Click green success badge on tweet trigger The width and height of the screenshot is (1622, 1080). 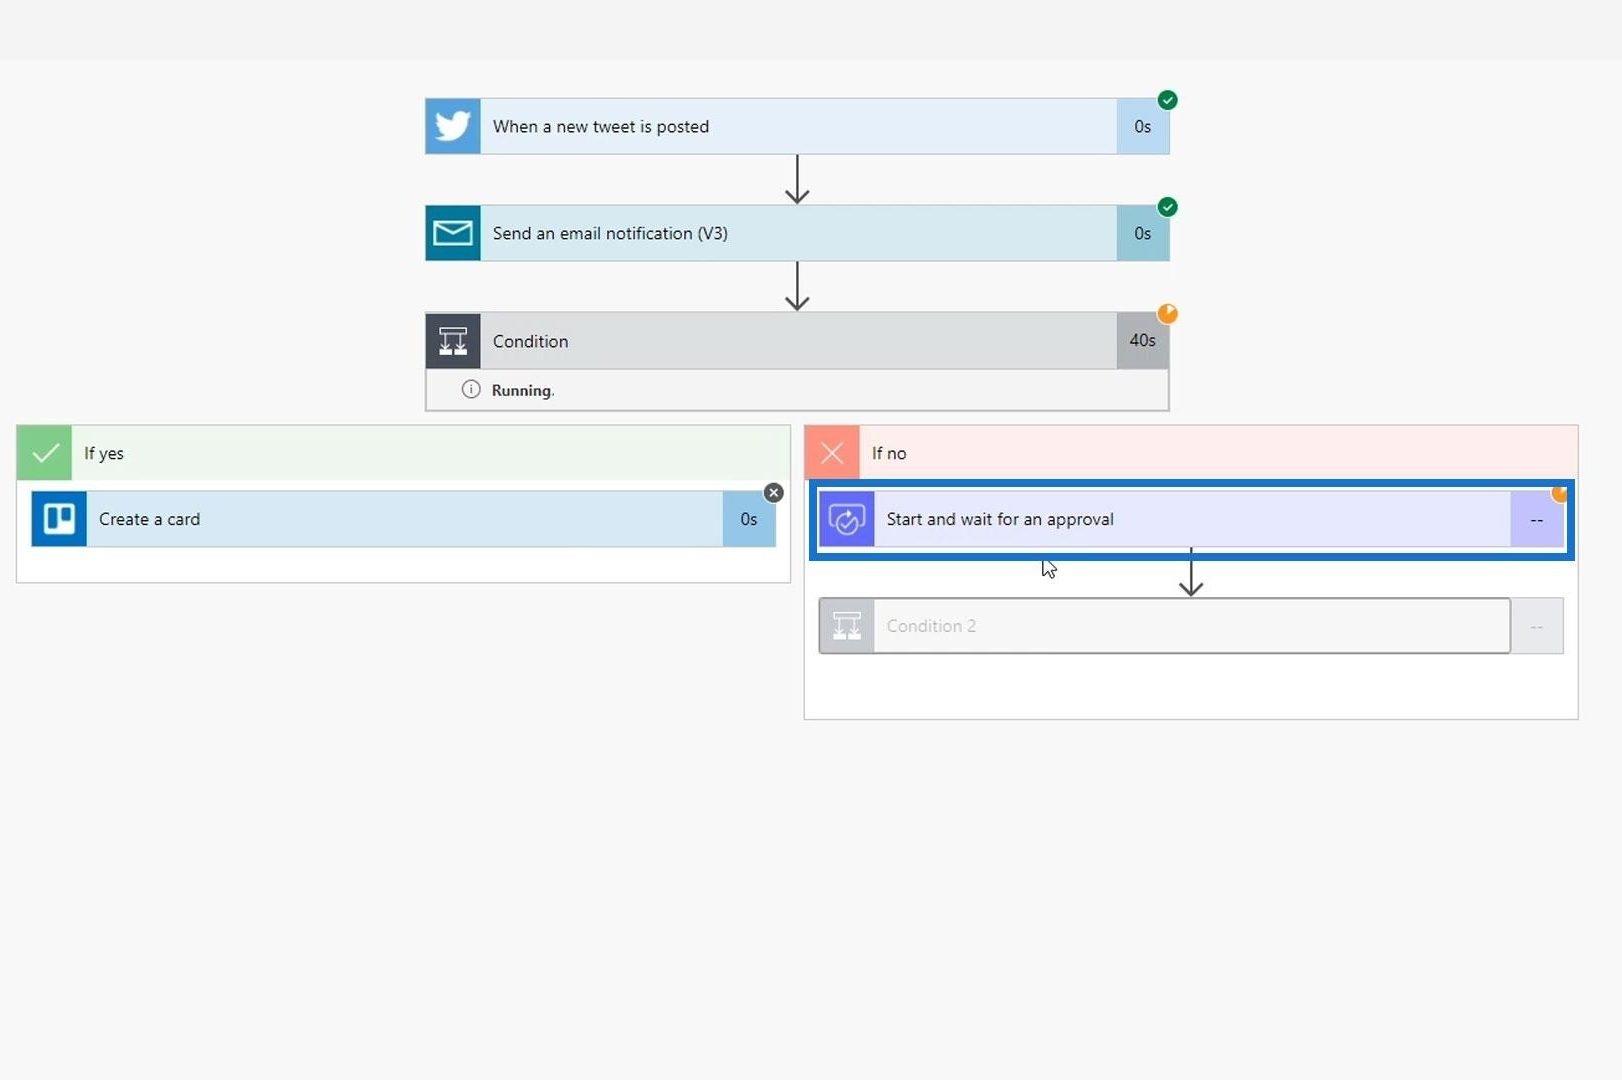coord(1167,100)
